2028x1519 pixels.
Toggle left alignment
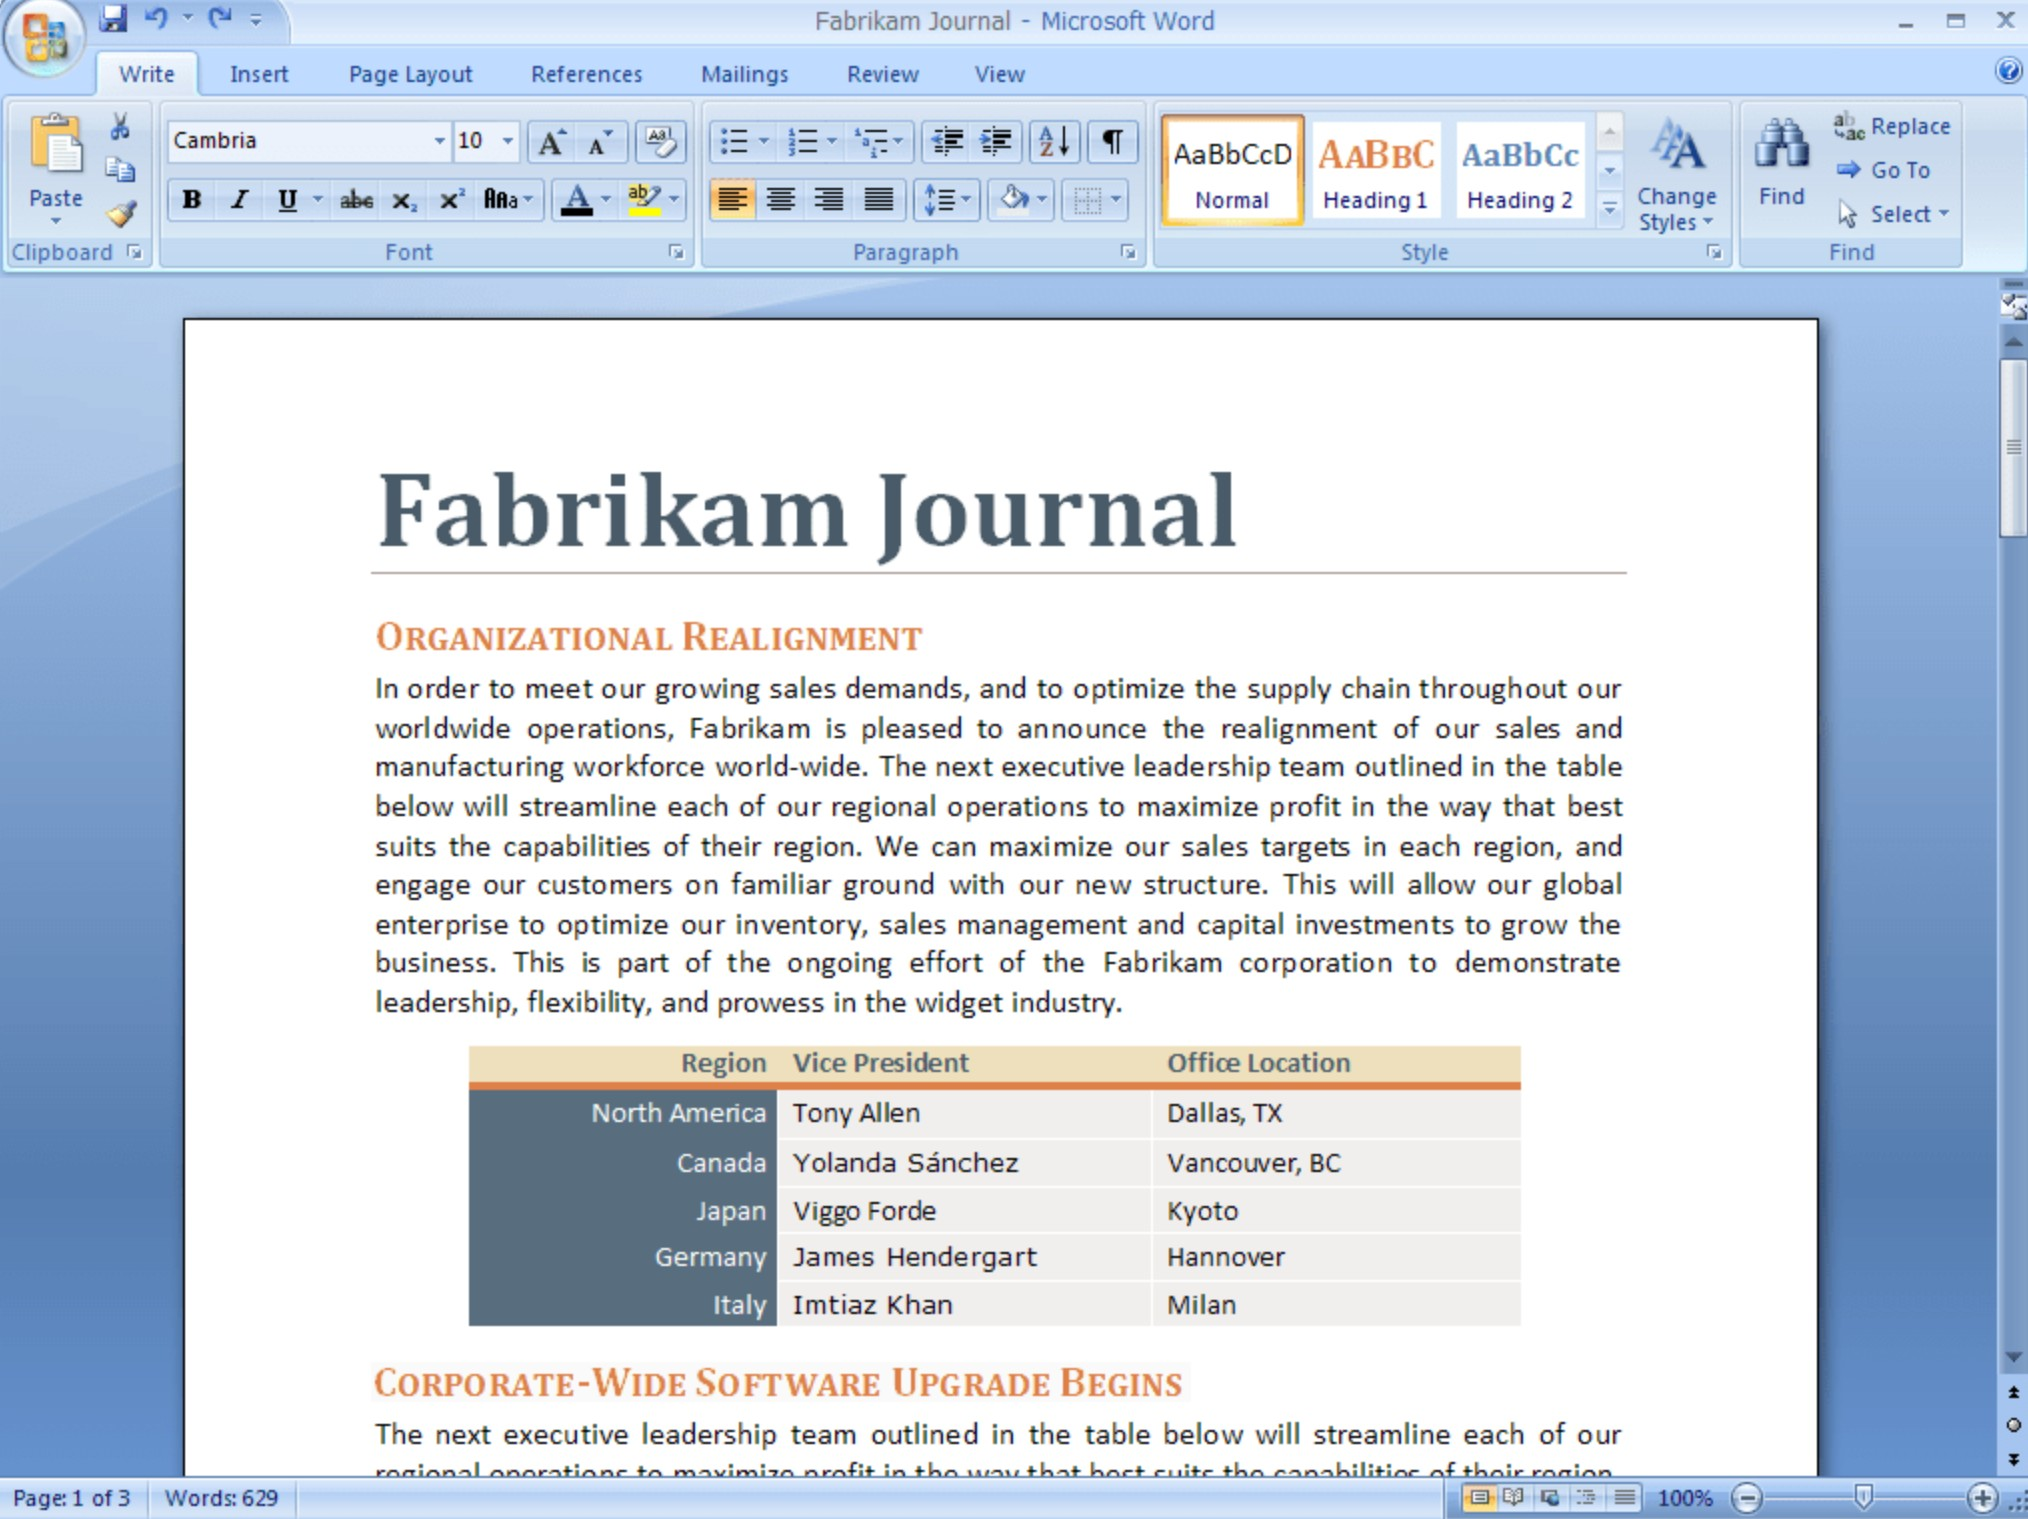[732, 200]
